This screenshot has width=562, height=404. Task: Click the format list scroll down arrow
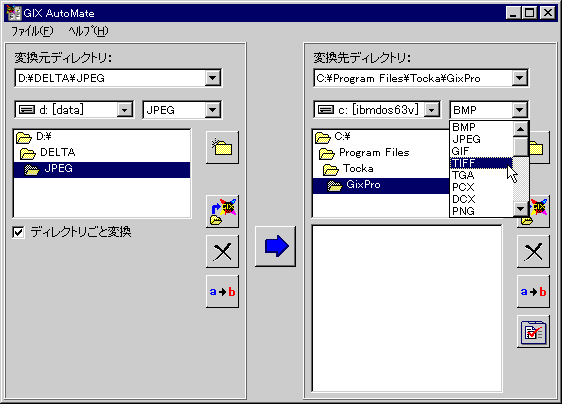tap(520, 209)
